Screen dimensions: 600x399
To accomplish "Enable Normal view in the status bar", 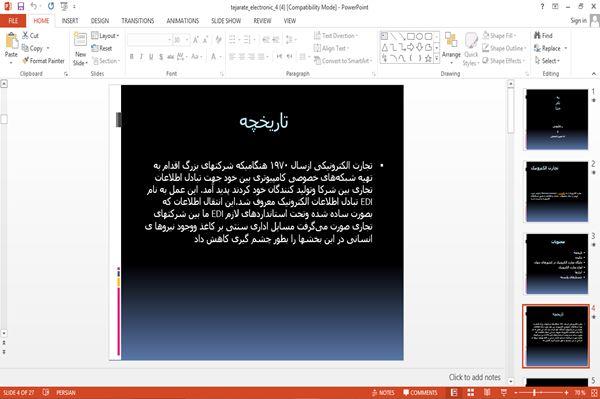I will [454, 392].
